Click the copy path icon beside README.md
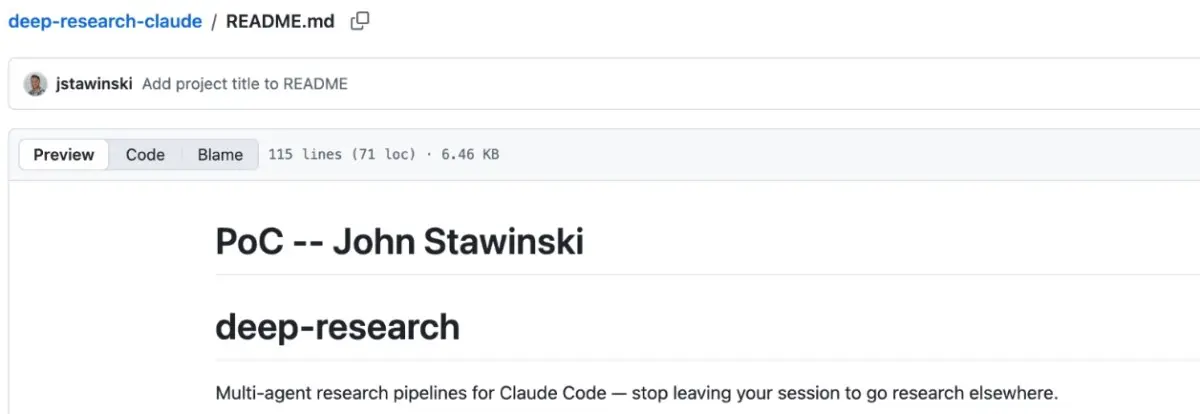The height and width of the screenshot is (414, 1200). click(360, 20)
